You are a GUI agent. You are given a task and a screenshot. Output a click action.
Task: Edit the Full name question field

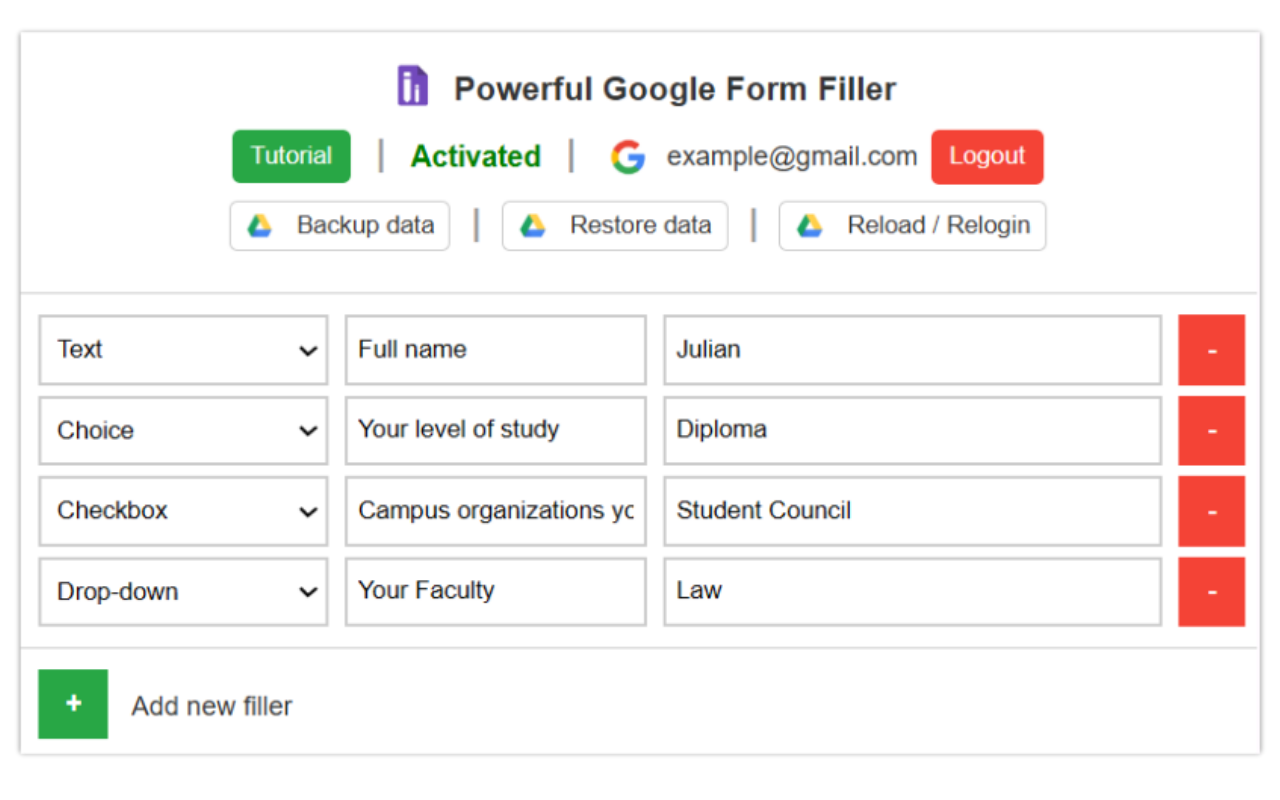(496, 350)
